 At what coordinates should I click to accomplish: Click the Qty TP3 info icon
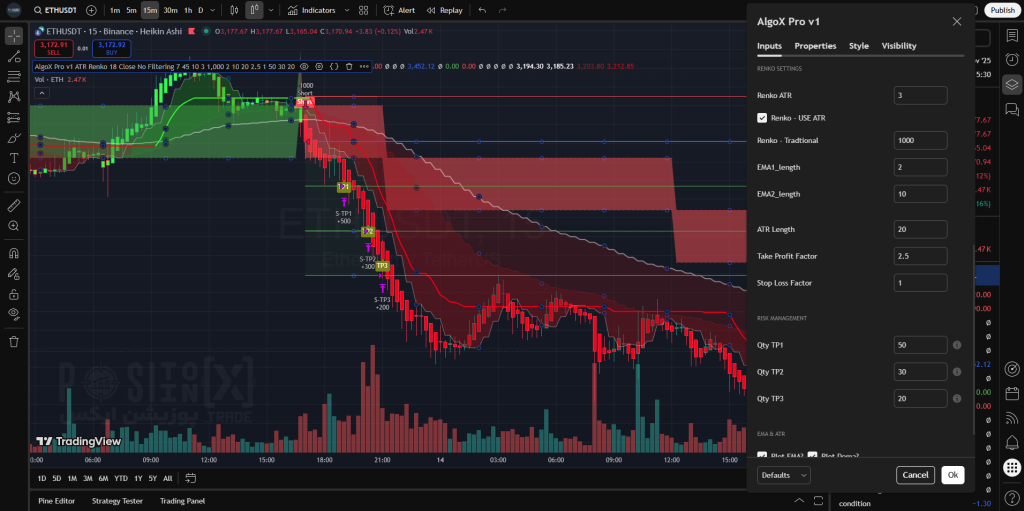pyautogui.click(x=957, y=399)
